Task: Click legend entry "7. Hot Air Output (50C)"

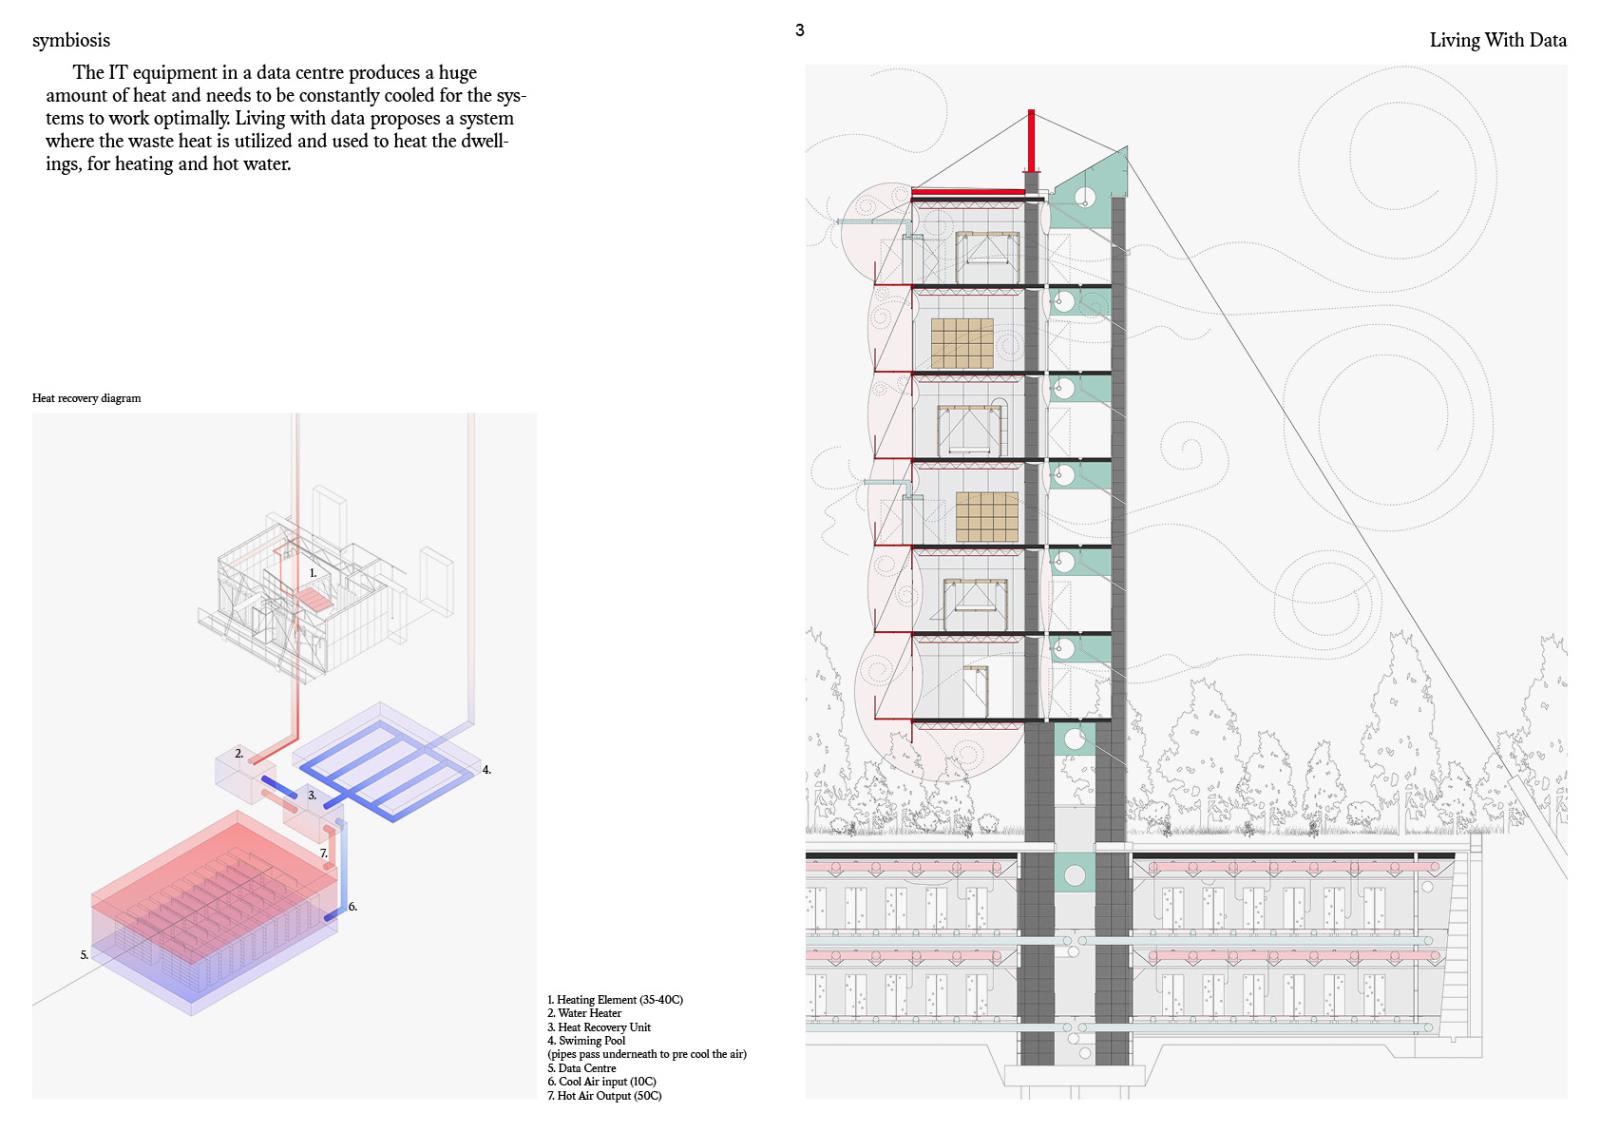Action: (x=604, y=1096)
